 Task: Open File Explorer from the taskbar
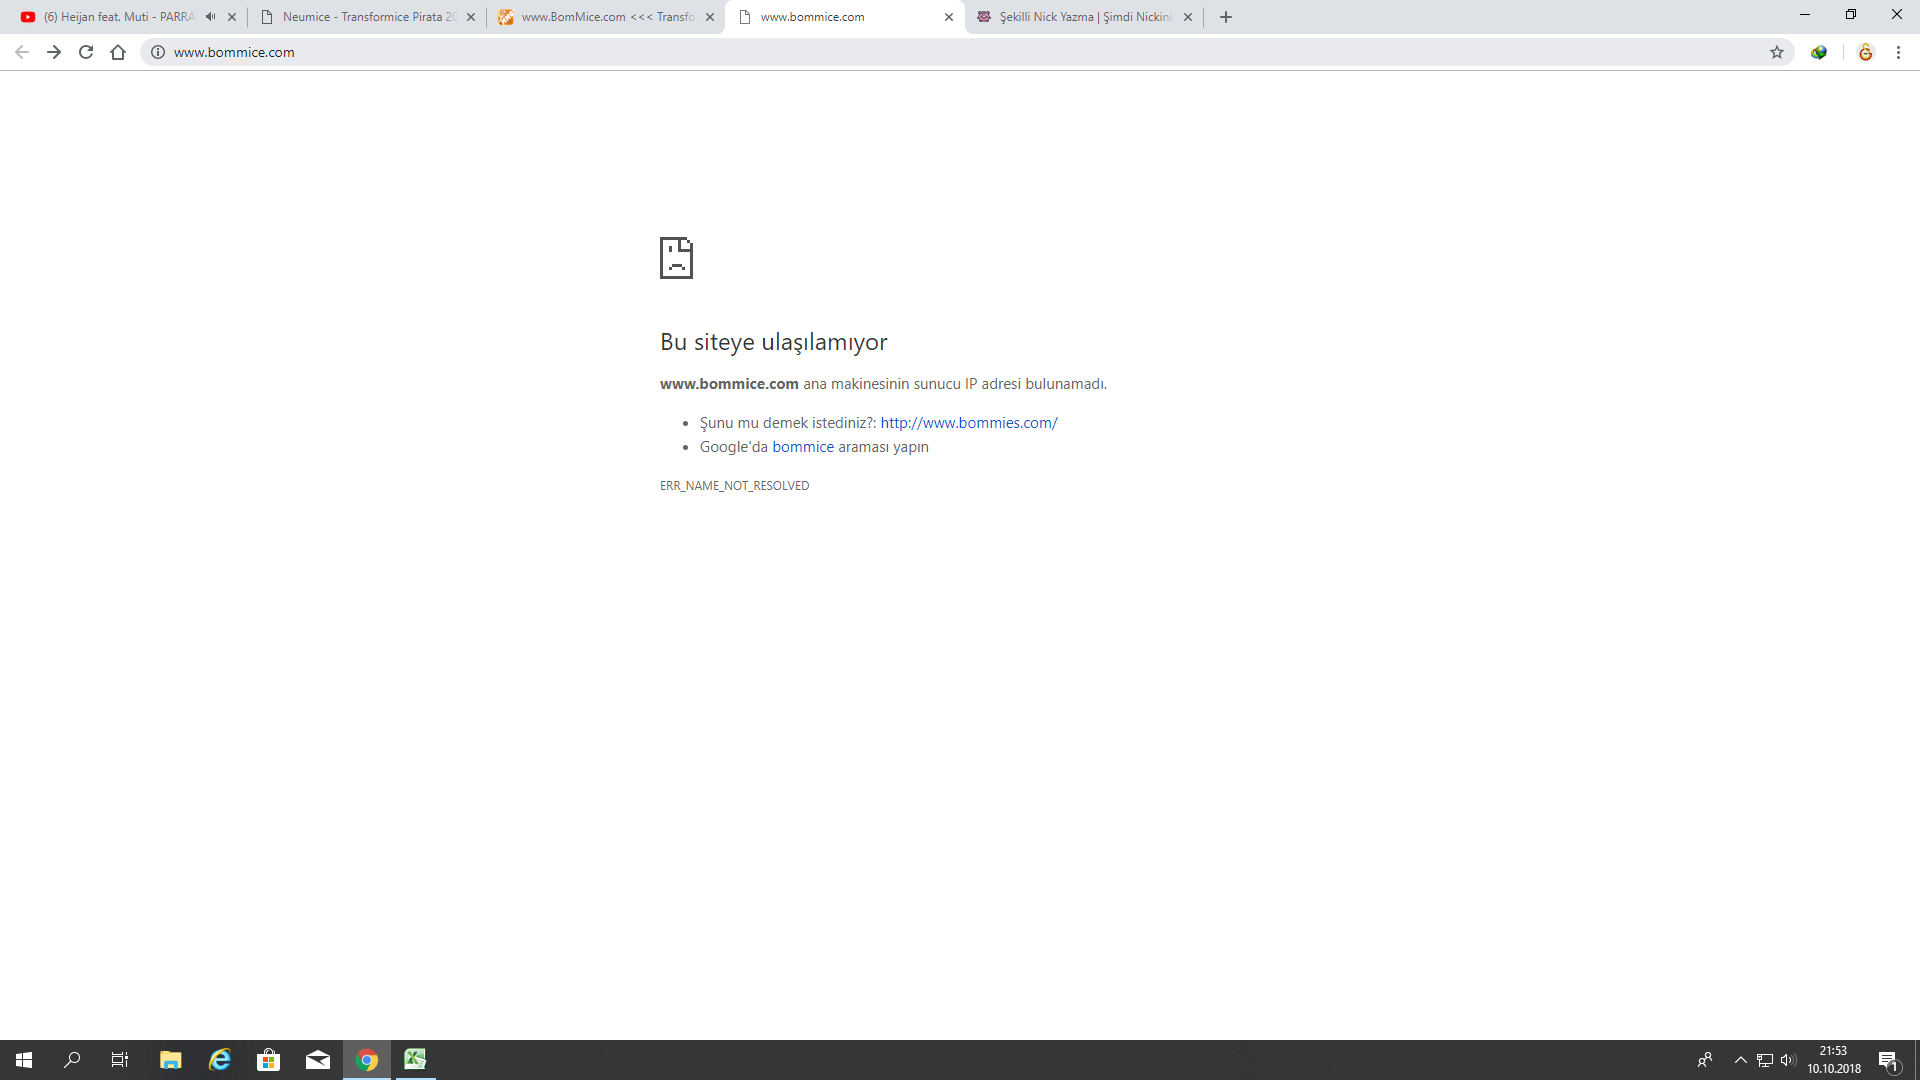pos(170,1060)
